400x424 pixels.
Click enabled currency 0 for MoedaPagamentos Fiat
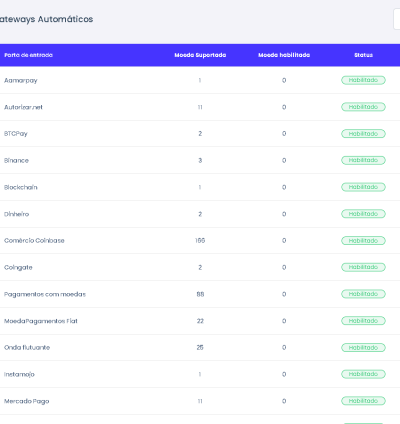point(284,321)
